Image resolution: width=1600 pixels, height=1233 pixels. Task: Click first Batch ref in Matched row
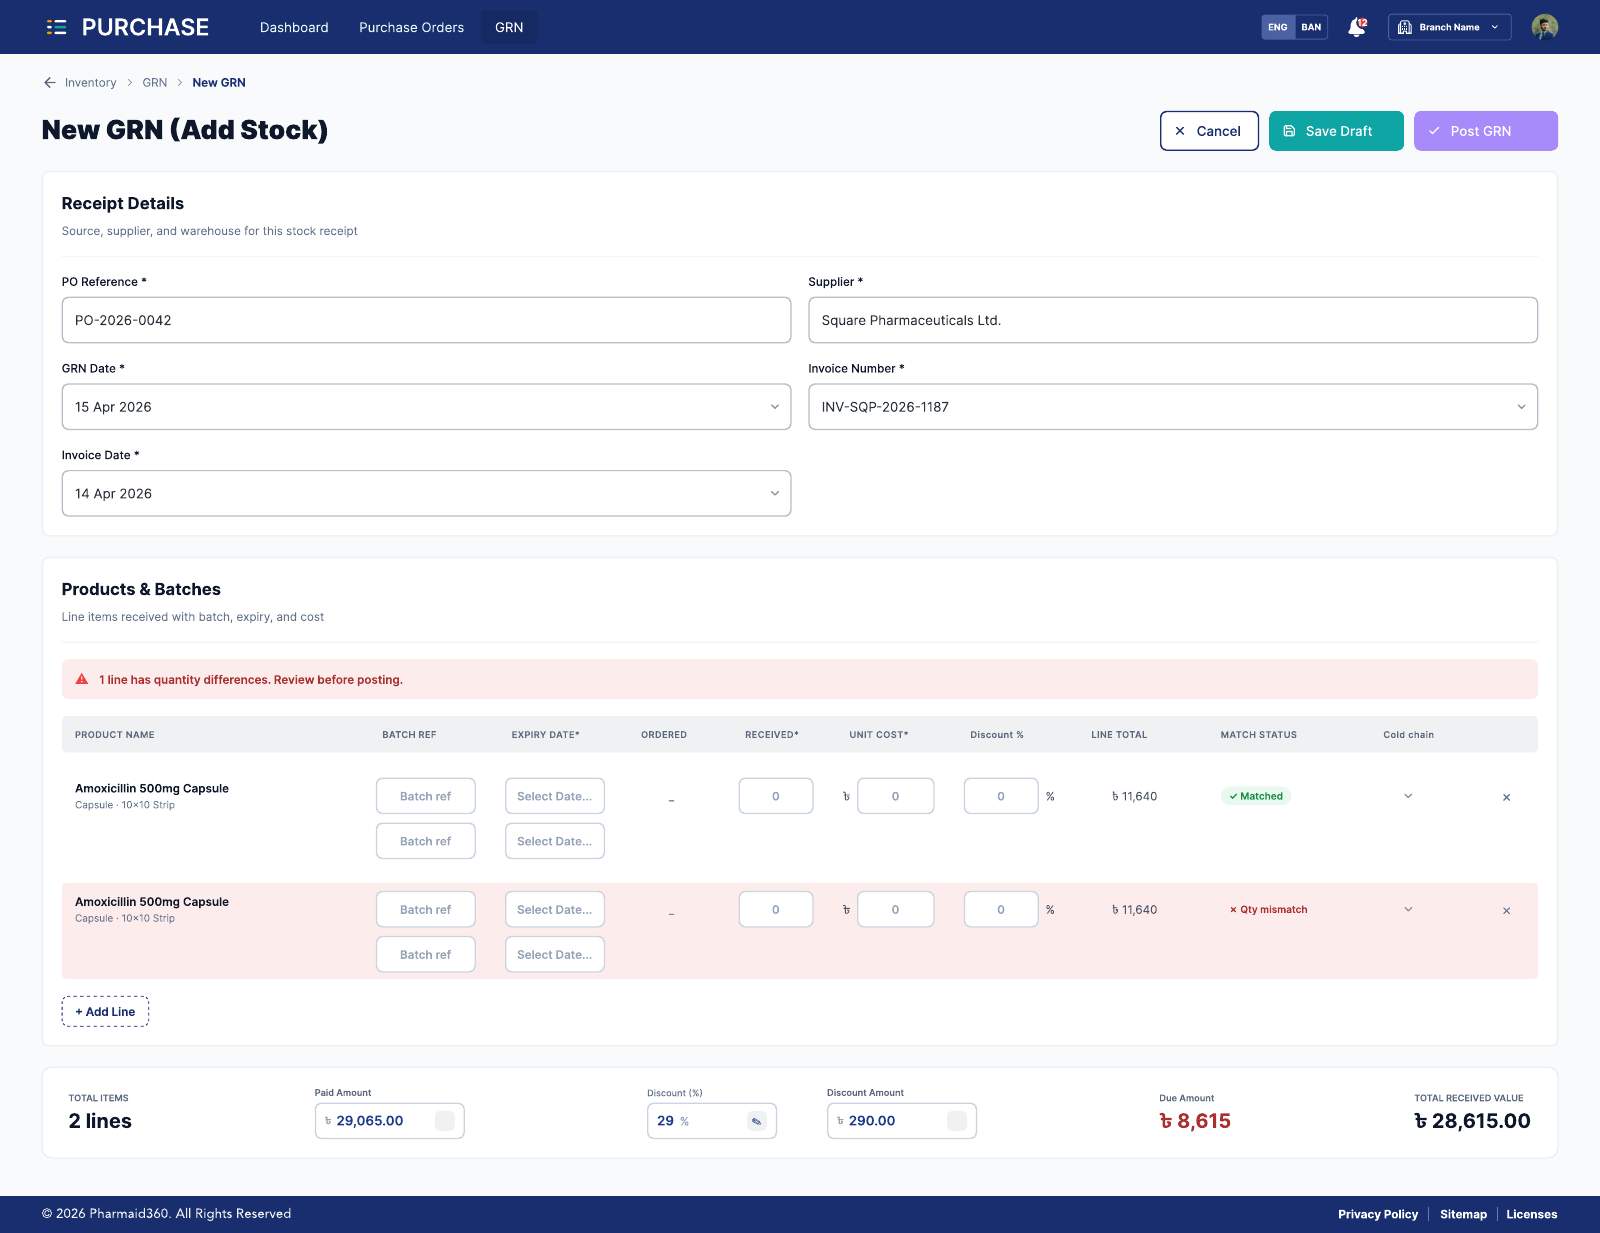(426, 796)
